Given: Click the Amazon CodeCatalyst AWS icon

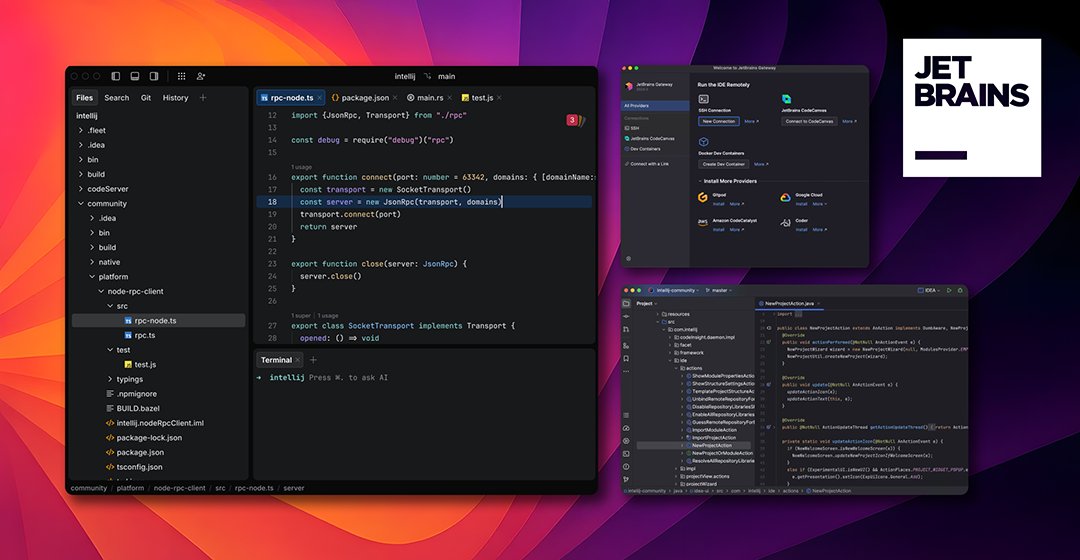Looking at the screenshot, I should 703,222.
